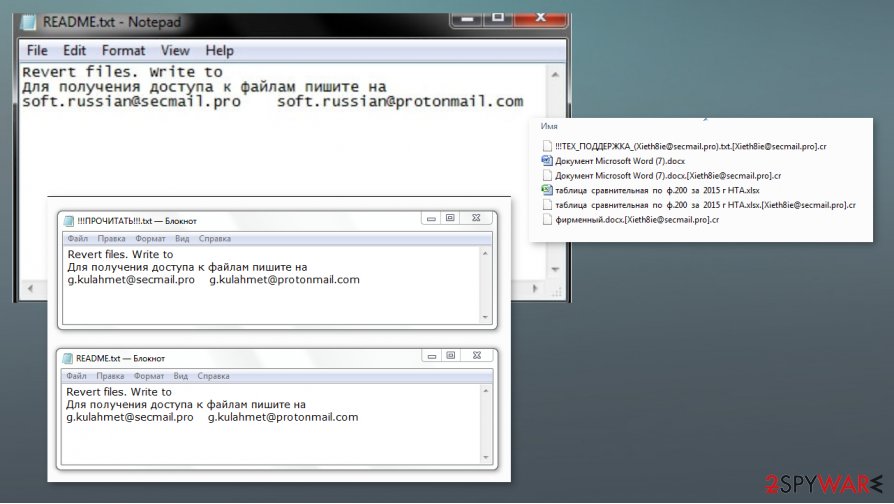Open Файл menu in README.txt — Блокнот window
This screenshot has width=894, height=504.
[76, 376]
